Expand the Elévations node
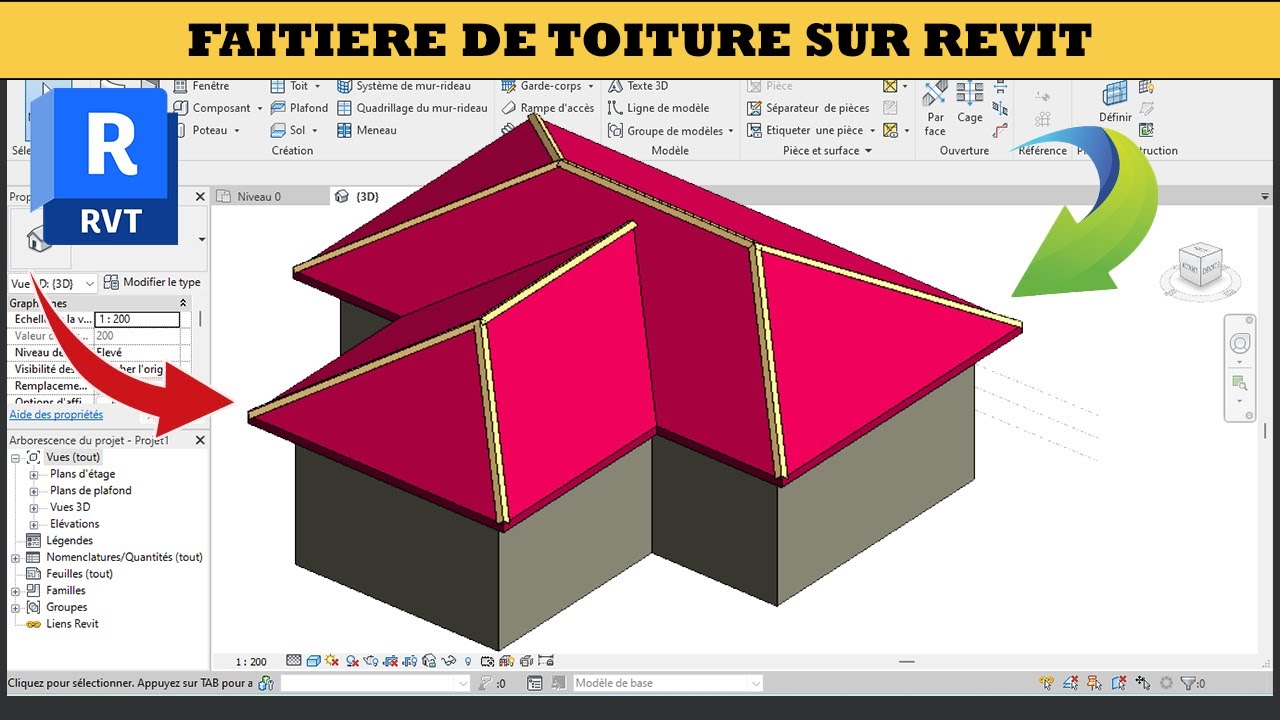This screenshot has height=720, width=1280. point(34,524)
